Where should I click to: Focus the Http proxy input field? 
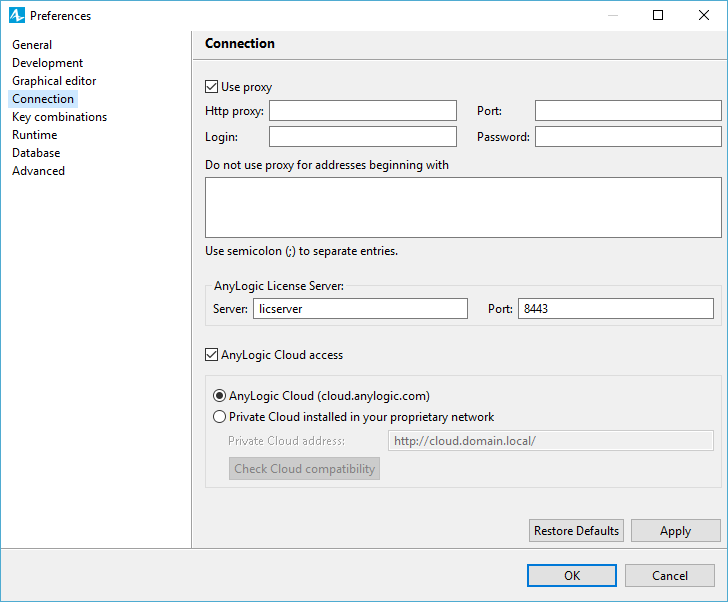click(x=363, y=110)
